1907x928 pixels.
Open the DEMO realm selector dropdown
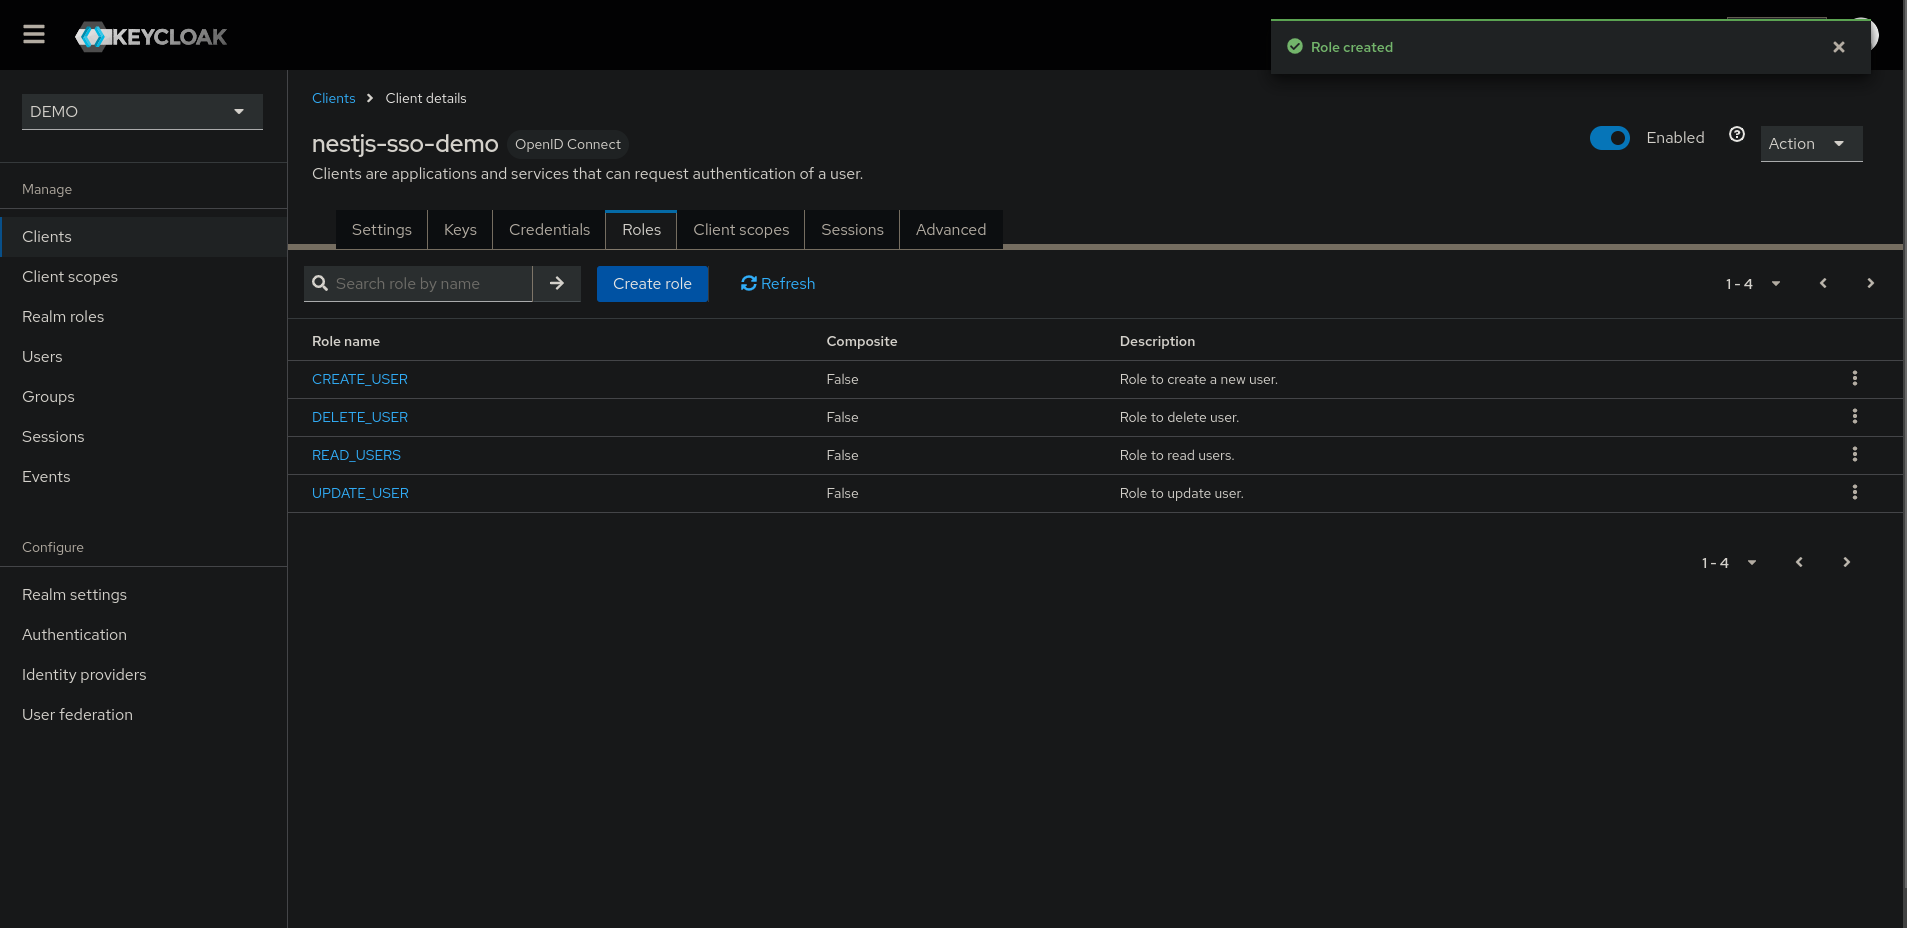tap(142, 112)
